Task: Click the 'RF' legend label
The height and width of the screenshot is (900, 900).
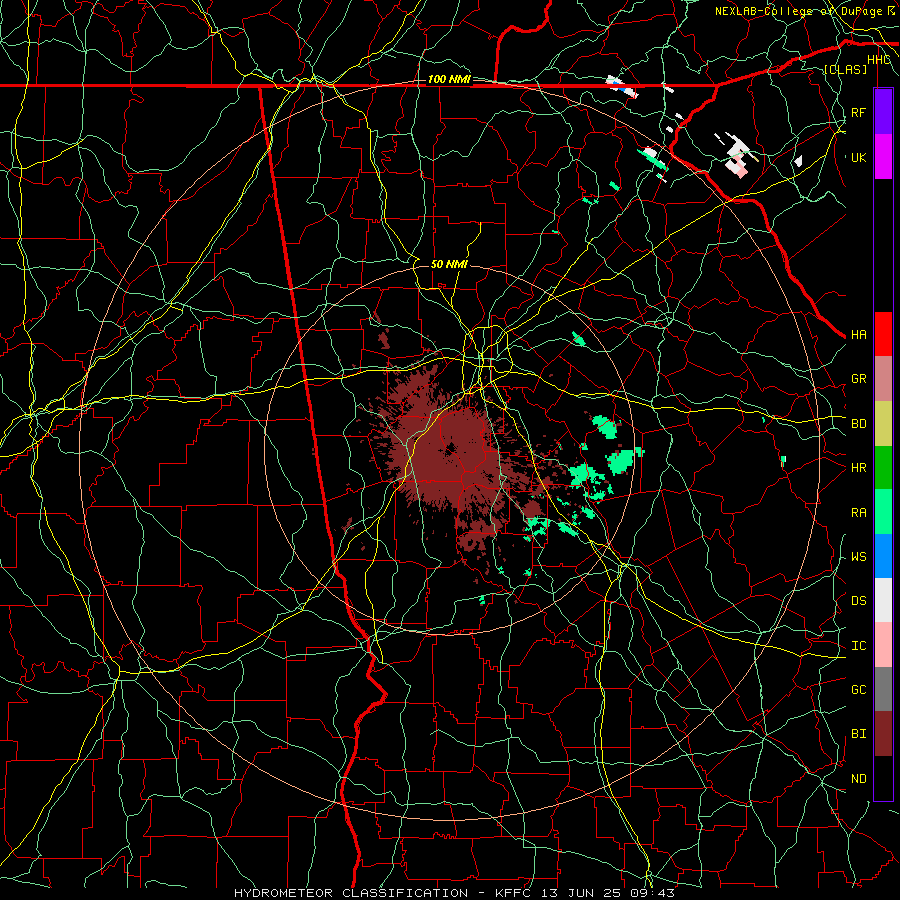Action: pyautogui.click(x=858, y=112)
